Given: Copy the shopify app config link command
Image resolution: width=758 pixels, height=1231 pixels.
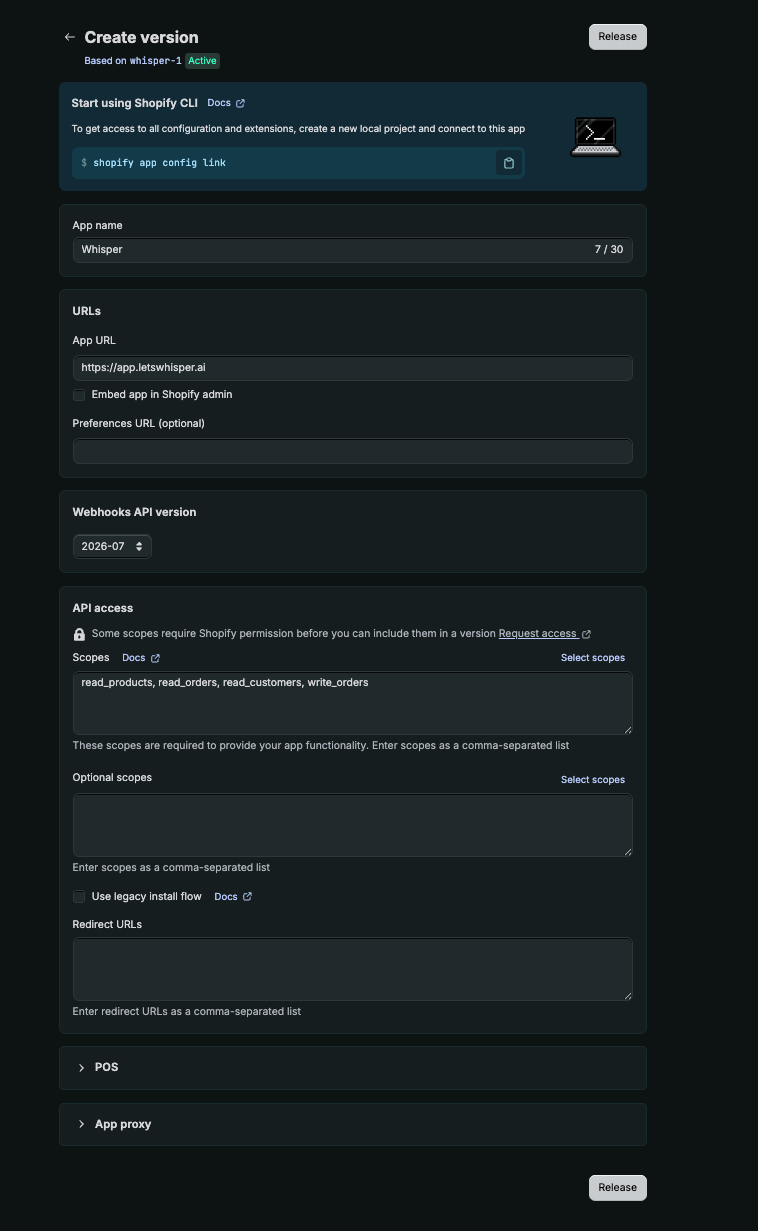Looking at the screenshot, I should tap(508, 163).
